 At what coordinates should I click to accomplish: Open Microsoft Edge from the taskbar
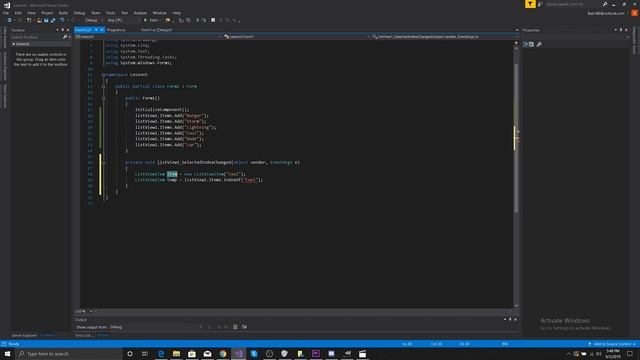(161, 353)
